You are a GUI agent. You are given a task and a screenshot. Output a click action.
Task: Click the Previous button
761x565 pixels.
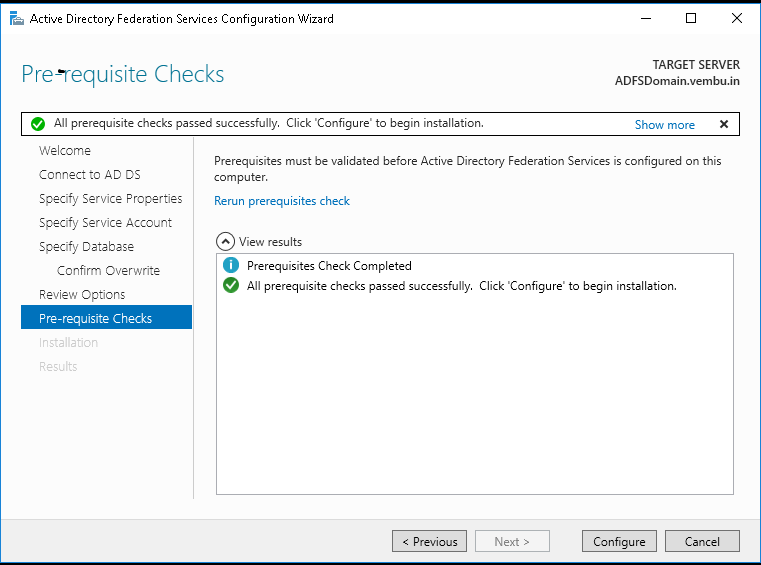(x=430, y=541)
